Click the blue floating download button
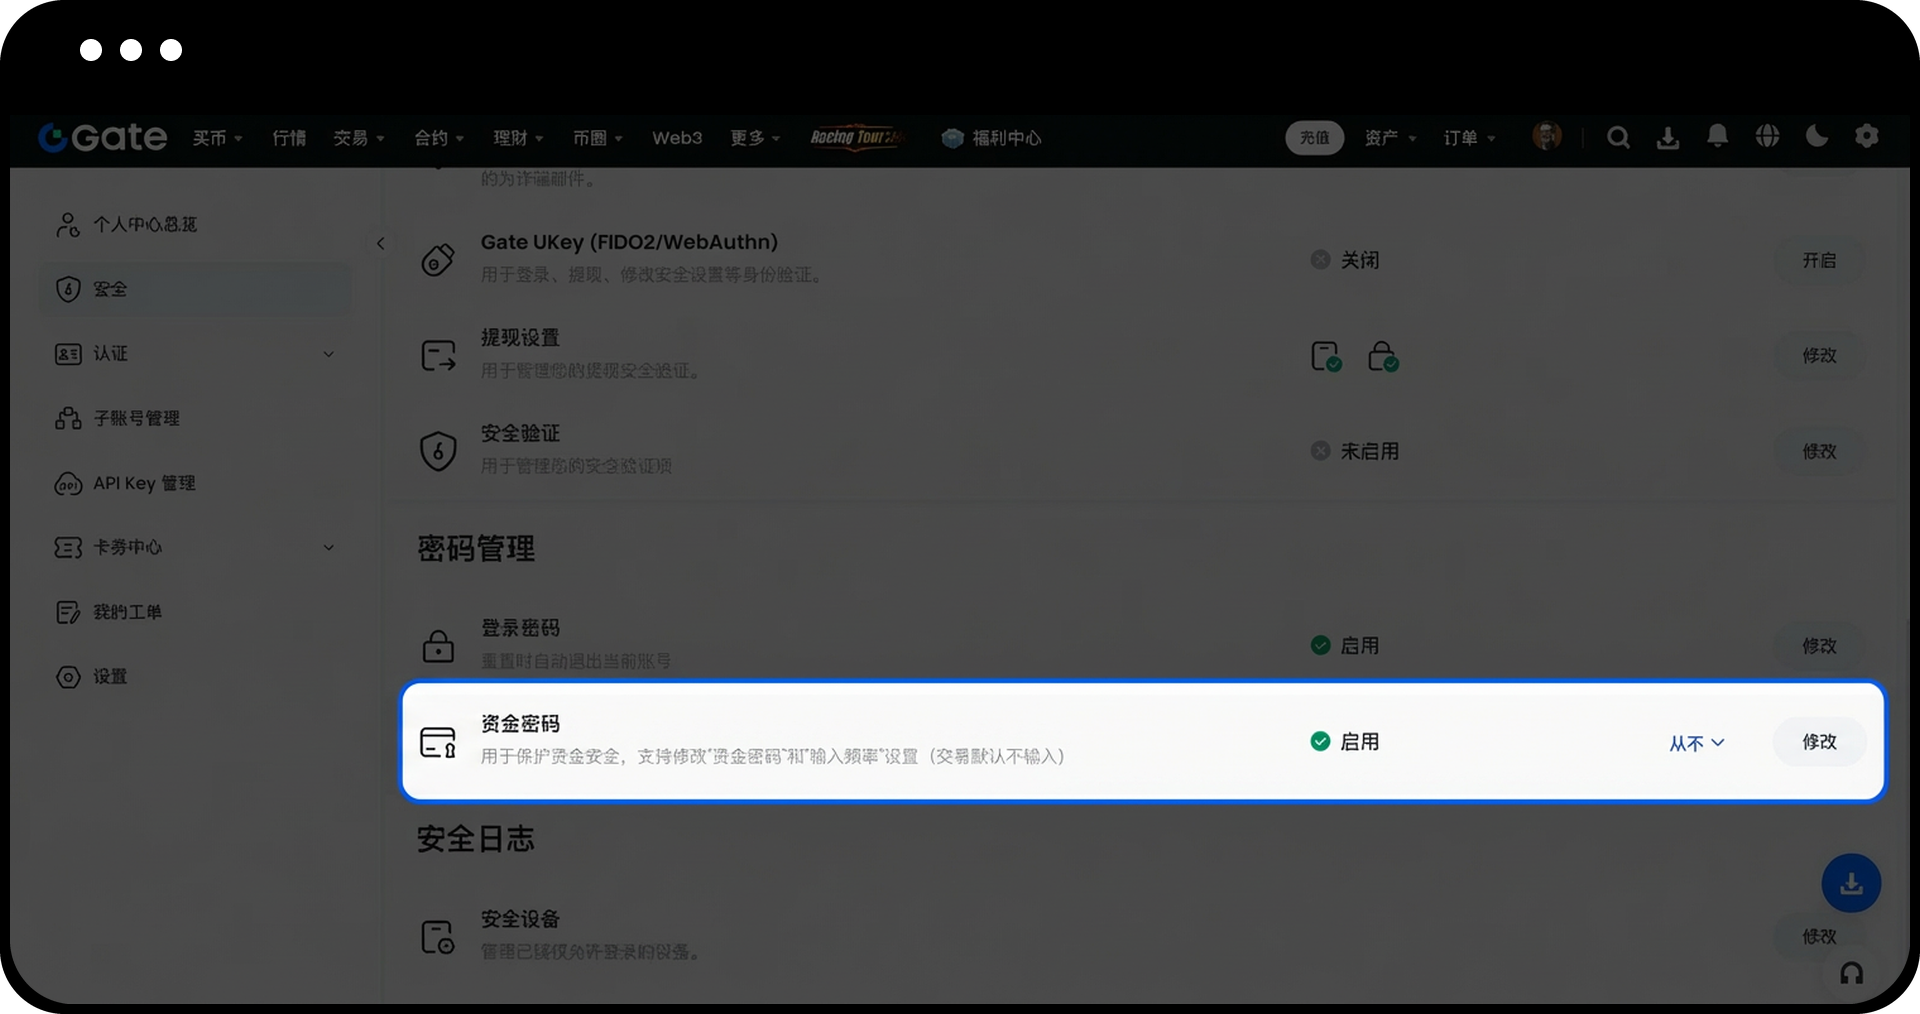Image resolution: width=1920 pixels, height=1014 pixels. tap(1850, 883)
